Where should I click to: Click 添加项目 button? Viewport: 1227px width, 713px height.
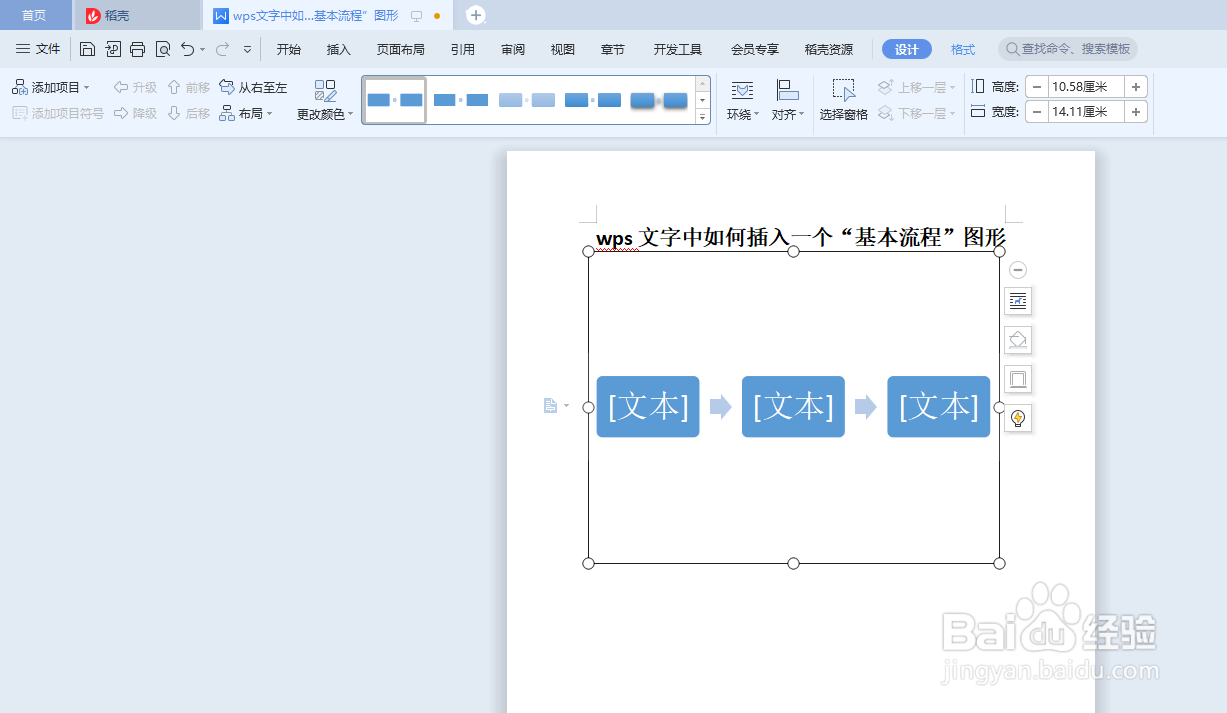click(51, 88)
